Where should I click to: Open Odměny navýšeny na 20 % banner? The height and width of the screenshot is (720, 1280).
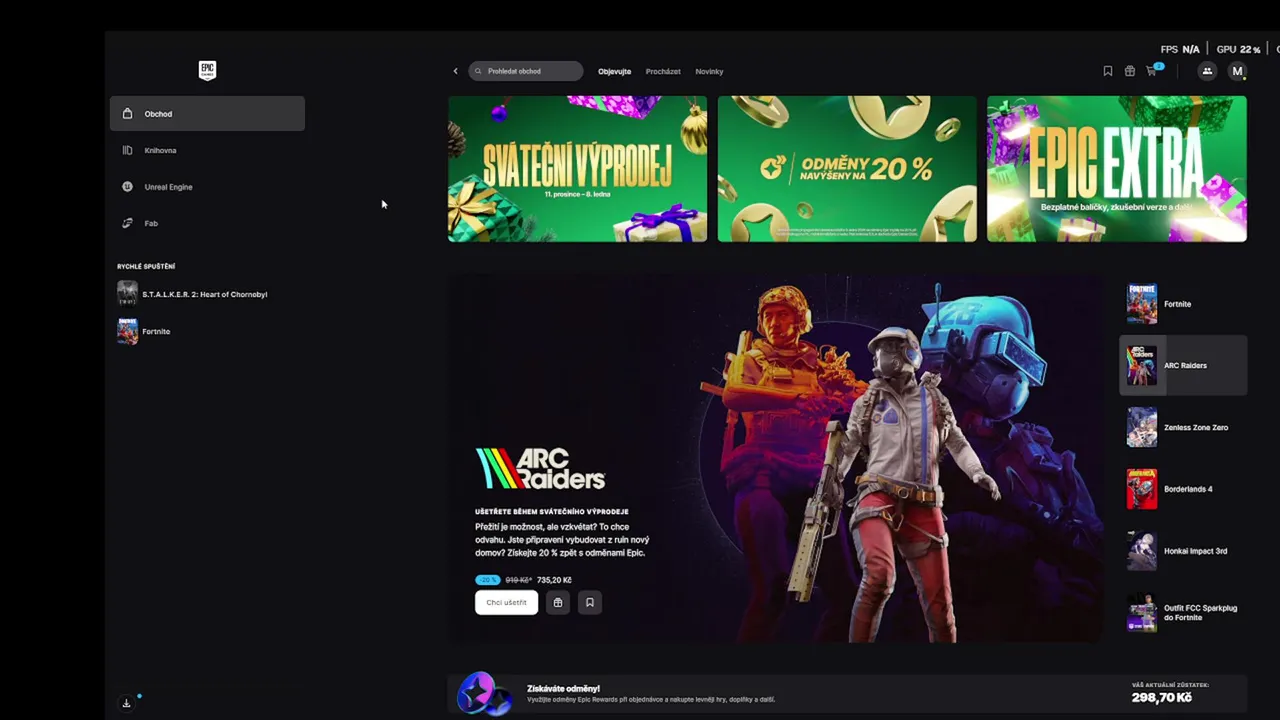(x=847, y=169)
